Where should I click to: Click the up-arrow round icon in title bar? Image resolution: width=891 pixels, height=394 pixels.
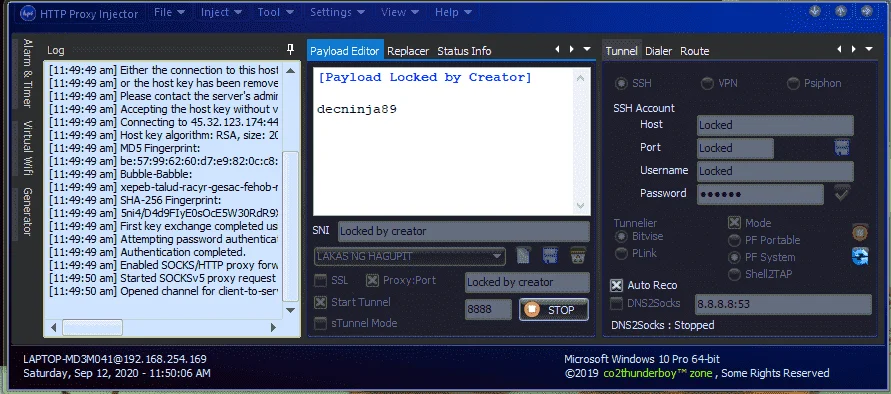[842, 11]
